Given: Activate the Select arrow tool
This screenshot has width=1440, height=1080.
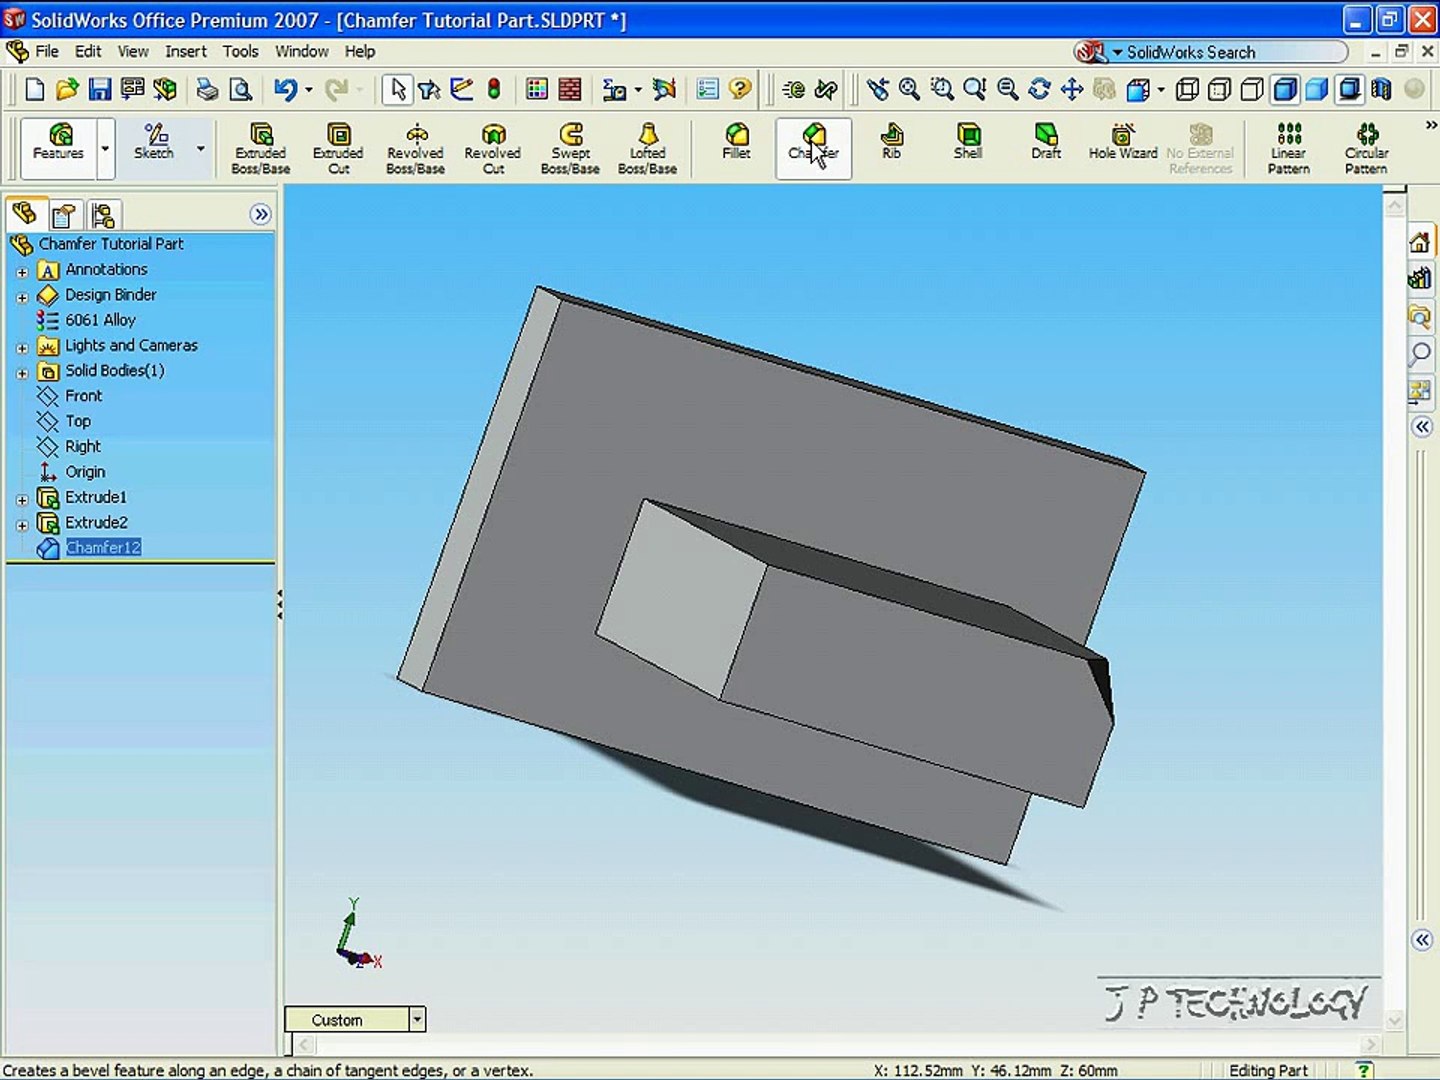Looking at the screenshot, I should [x=397, y=90].
